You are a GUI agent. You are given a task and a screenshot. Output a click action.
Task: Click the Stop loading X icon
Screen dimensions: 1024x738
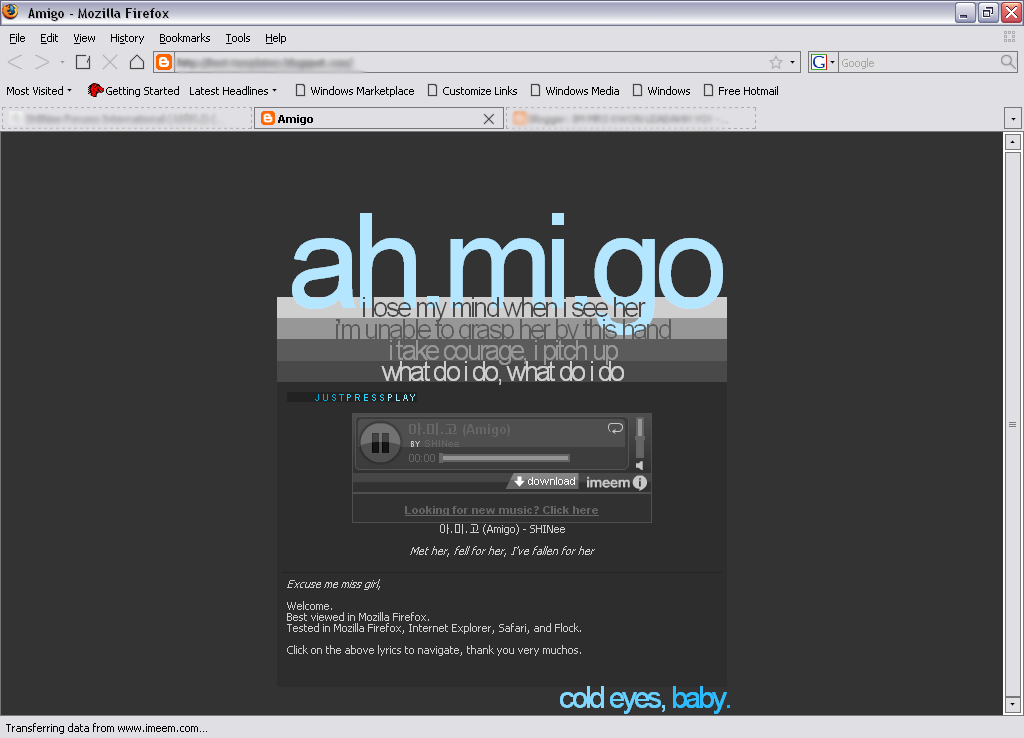click(110, 62)
